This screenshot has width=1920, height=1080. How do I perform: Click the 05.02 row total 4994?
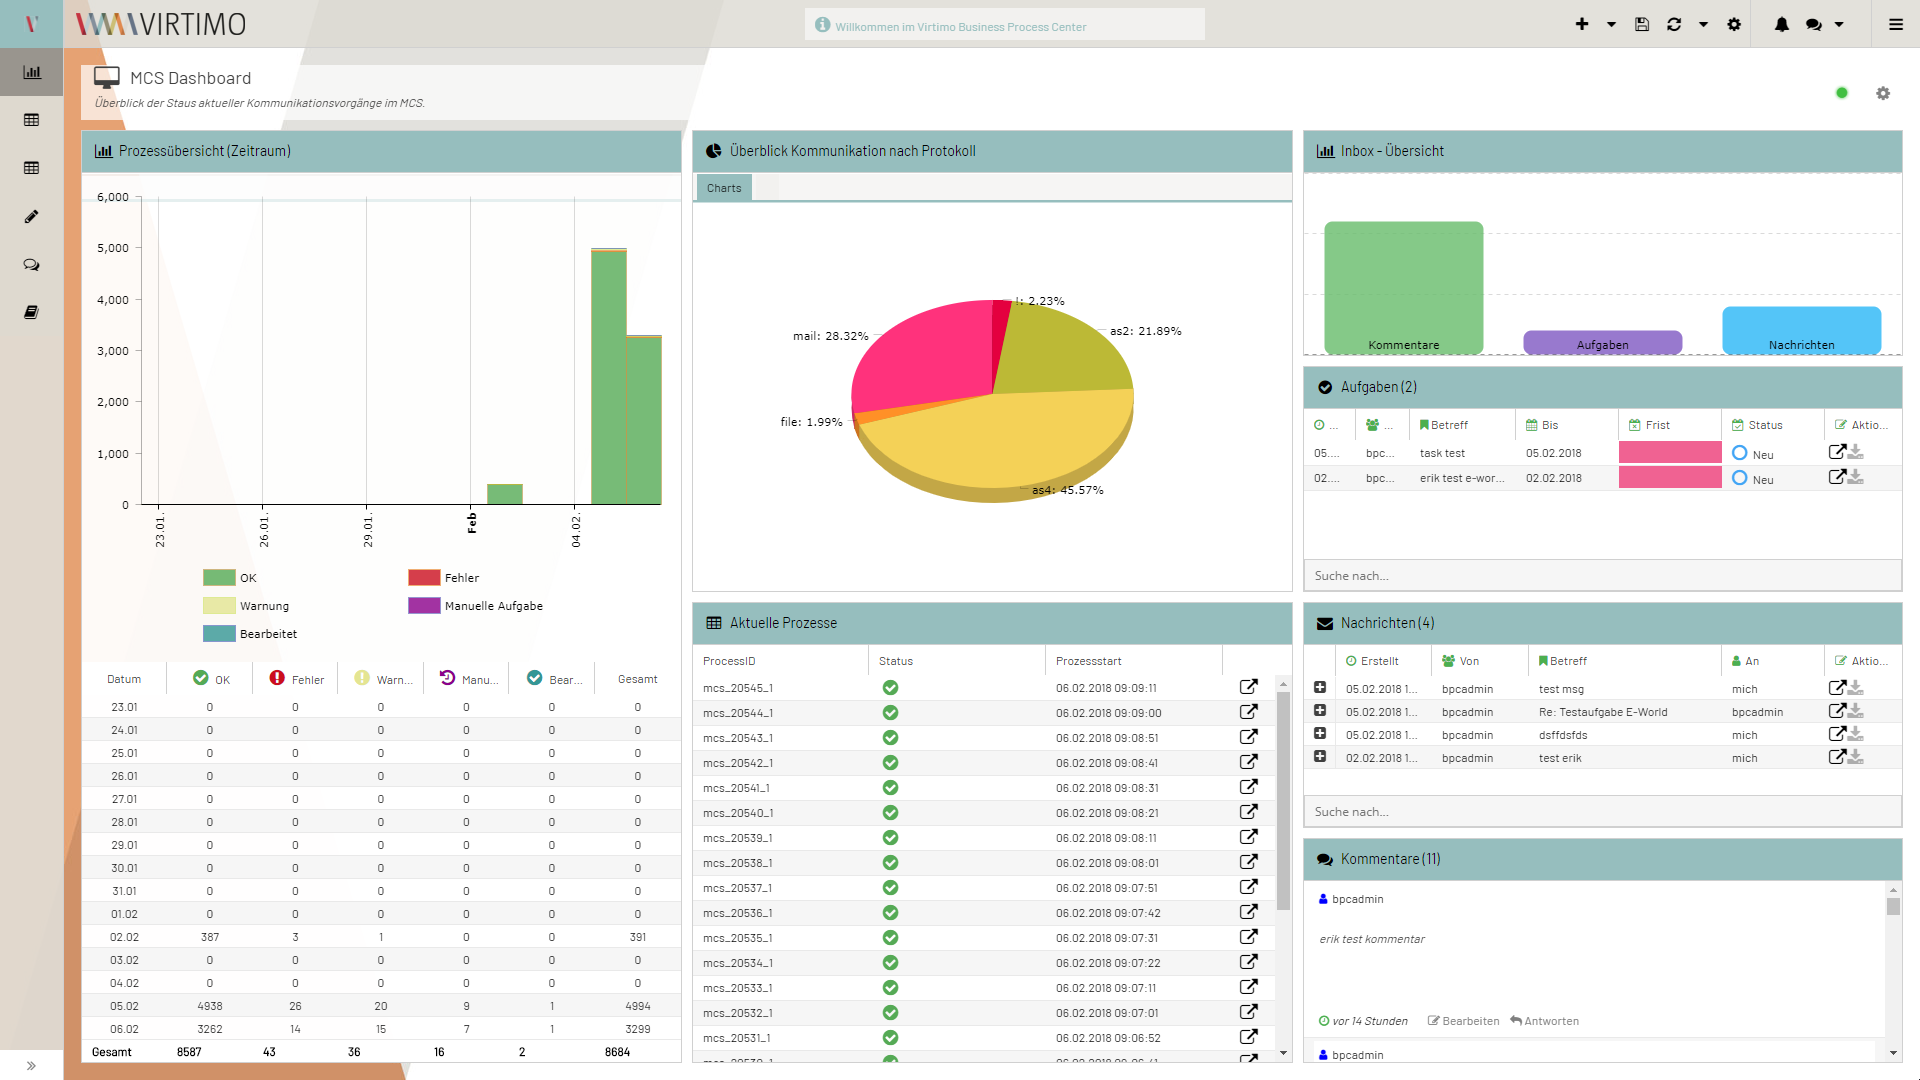click(638, 1006)
